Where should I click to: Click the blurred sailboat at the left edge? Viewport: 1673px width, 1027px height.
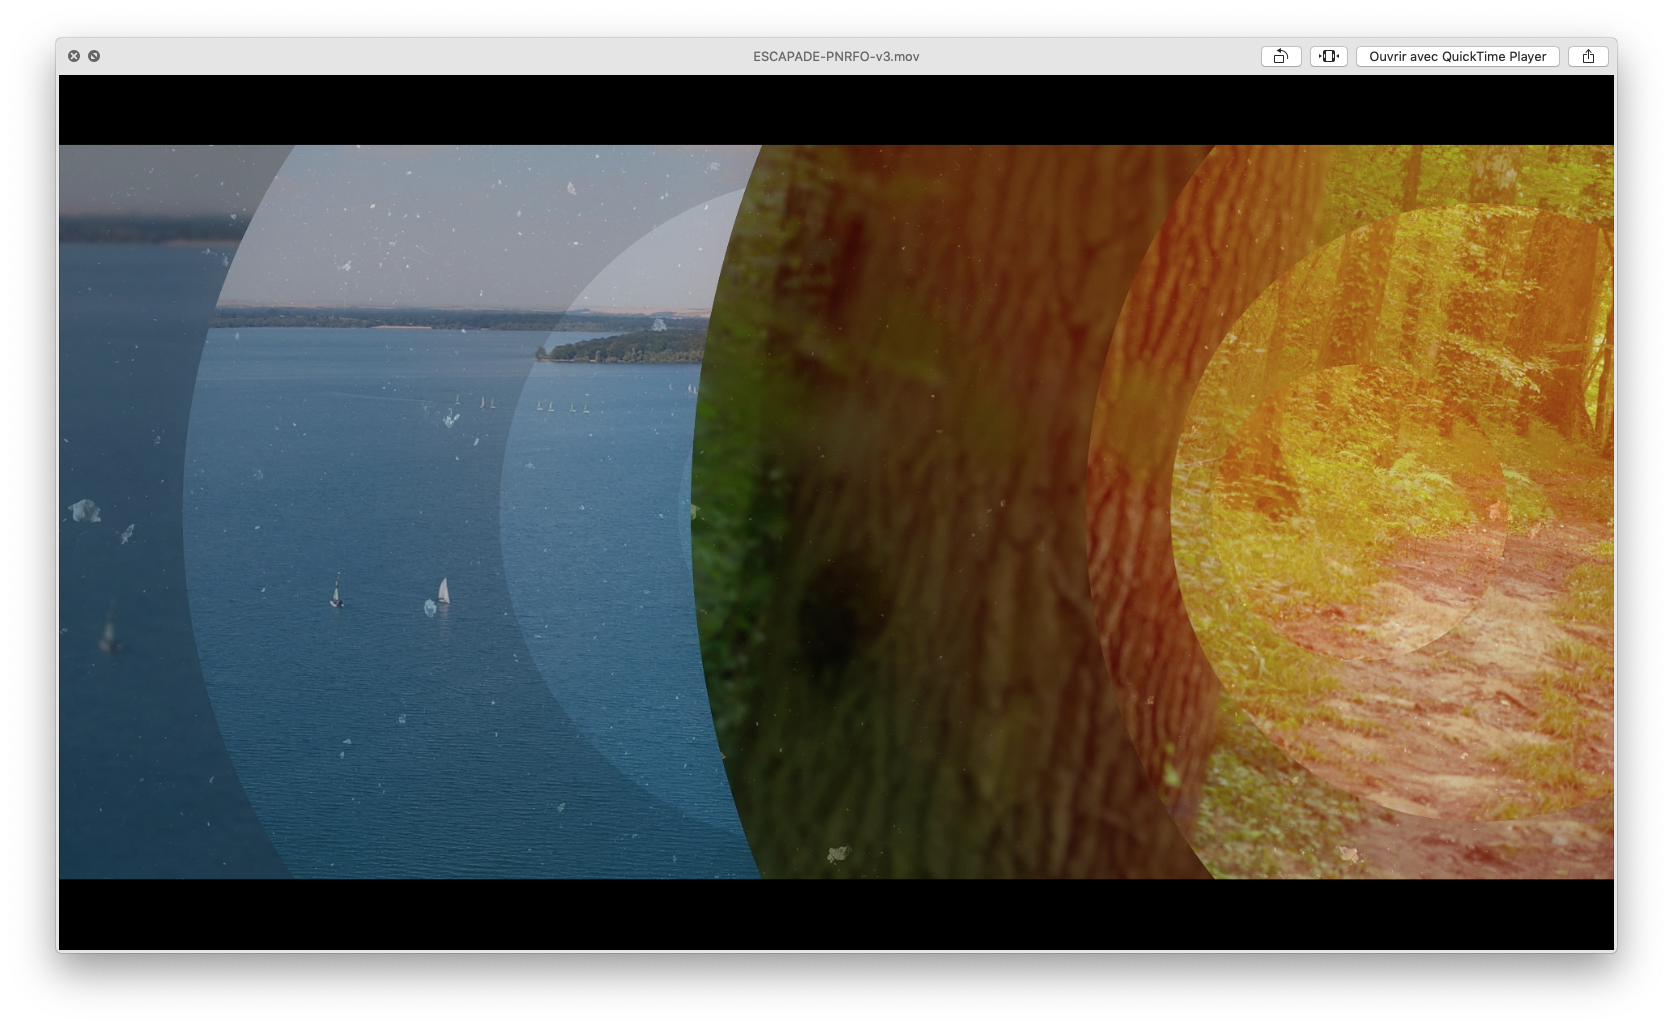[109, 632]
